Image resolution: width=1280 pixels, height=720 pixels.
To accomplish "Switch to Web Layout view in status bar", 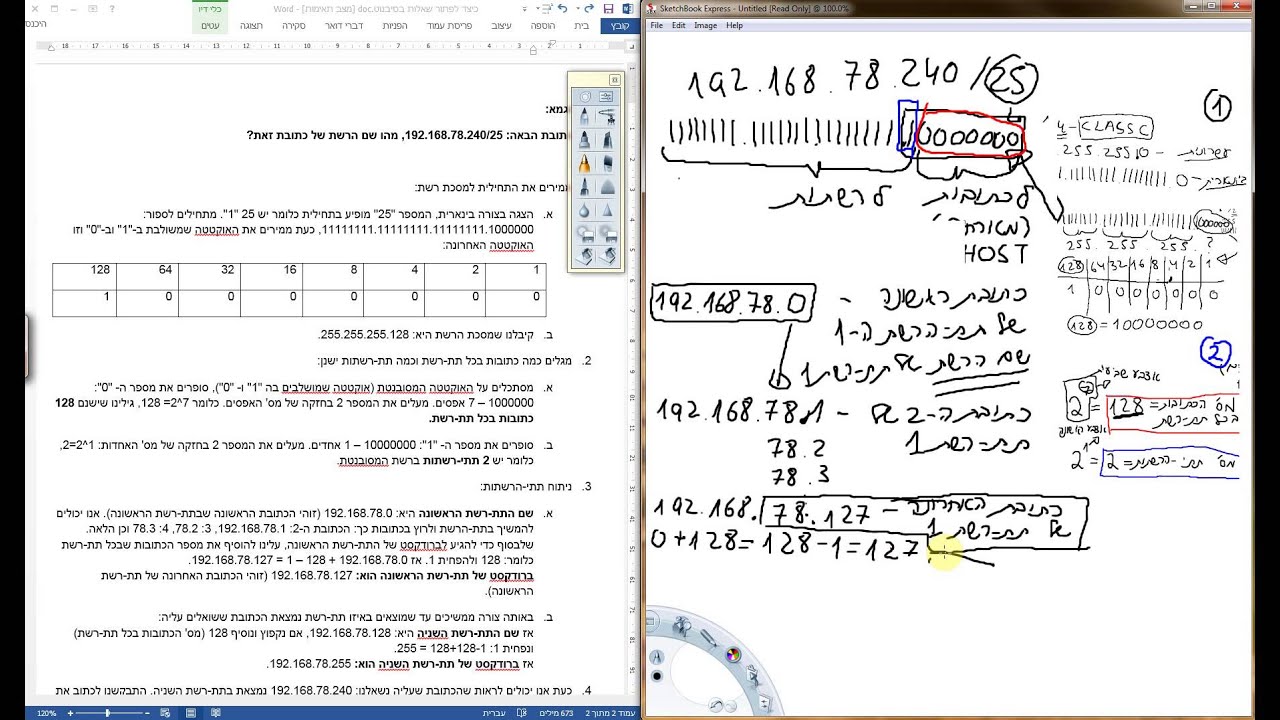I will pos(166,713).
